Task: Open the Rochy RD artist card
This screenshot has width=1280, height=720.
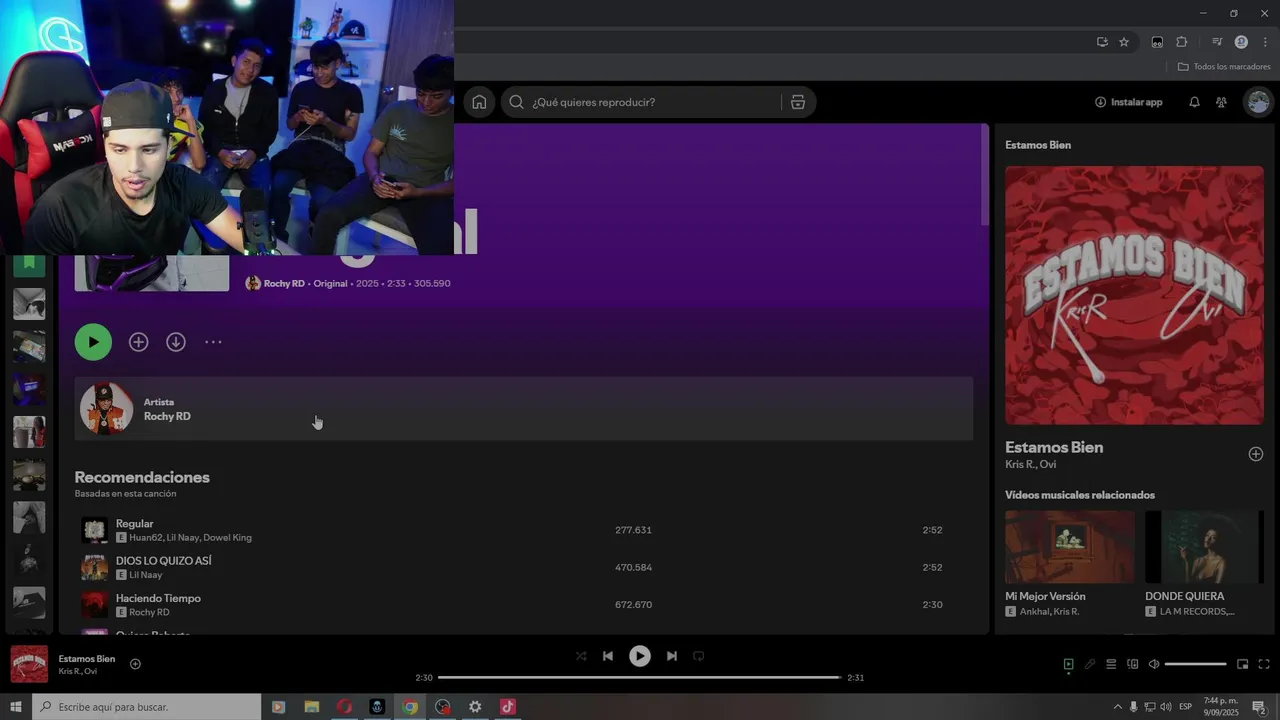Action: (x=523, y=408)
